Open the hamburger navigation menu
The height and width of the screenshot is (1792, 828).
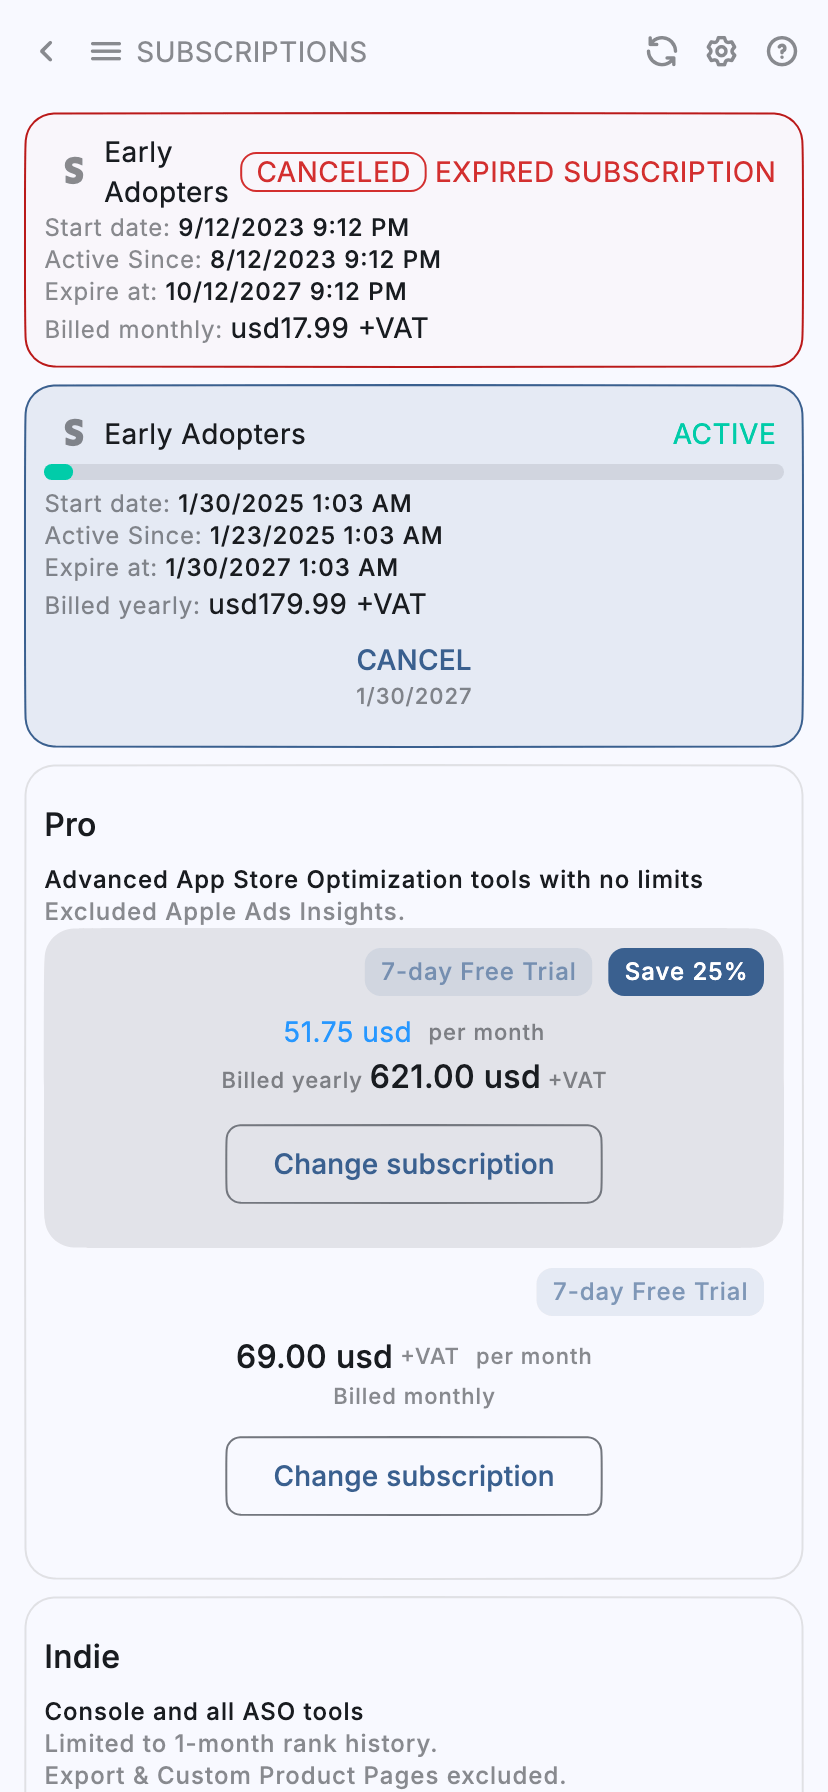(x=105, y=51)
